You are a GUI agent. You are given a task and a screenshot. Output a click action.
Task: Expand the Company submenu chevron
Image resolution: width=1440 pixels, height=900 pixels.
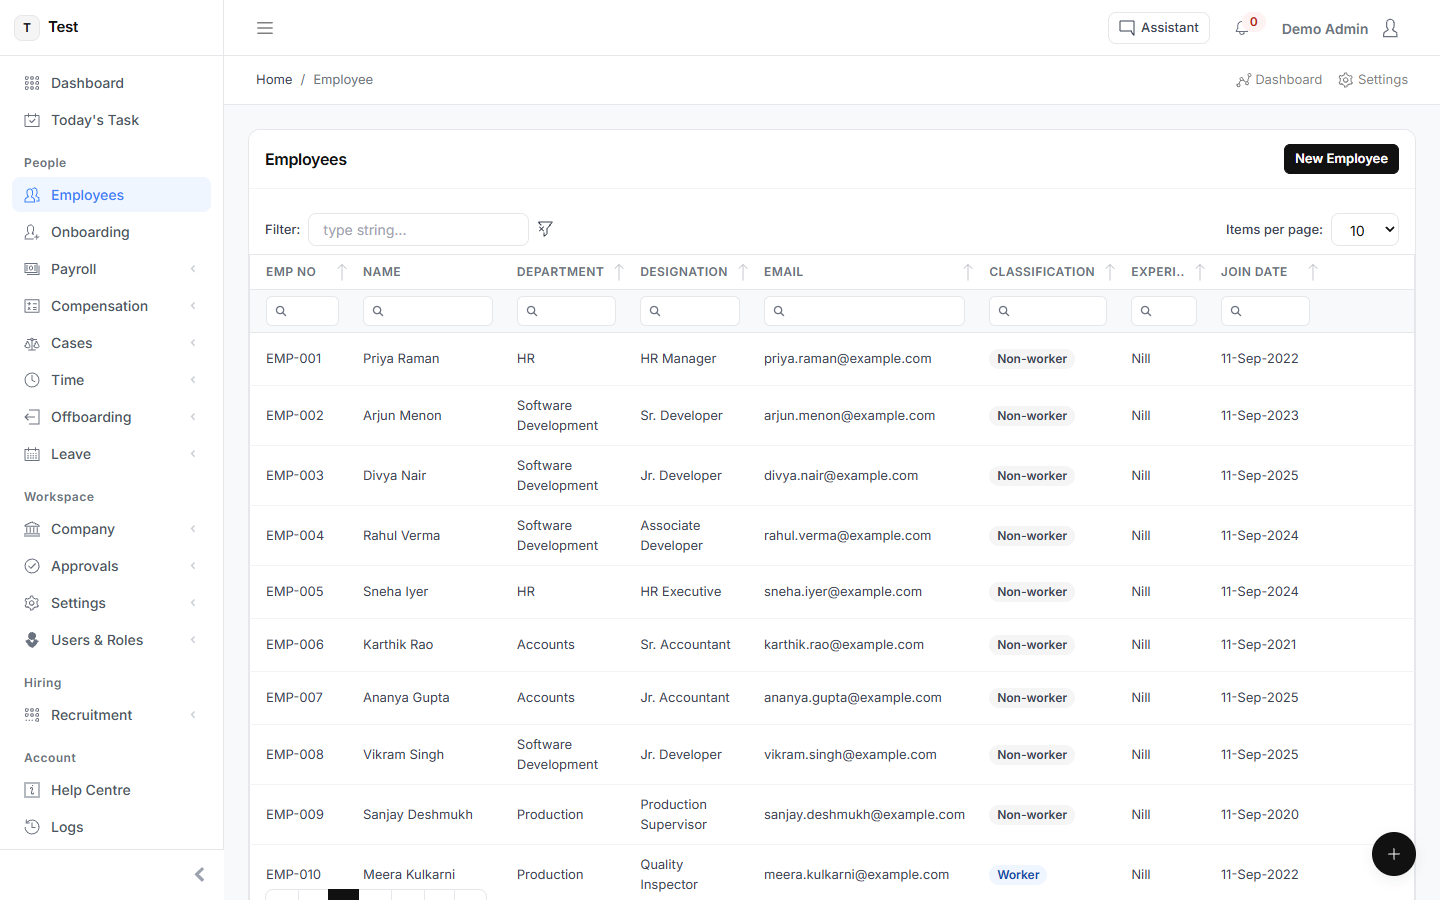point(193,529)
